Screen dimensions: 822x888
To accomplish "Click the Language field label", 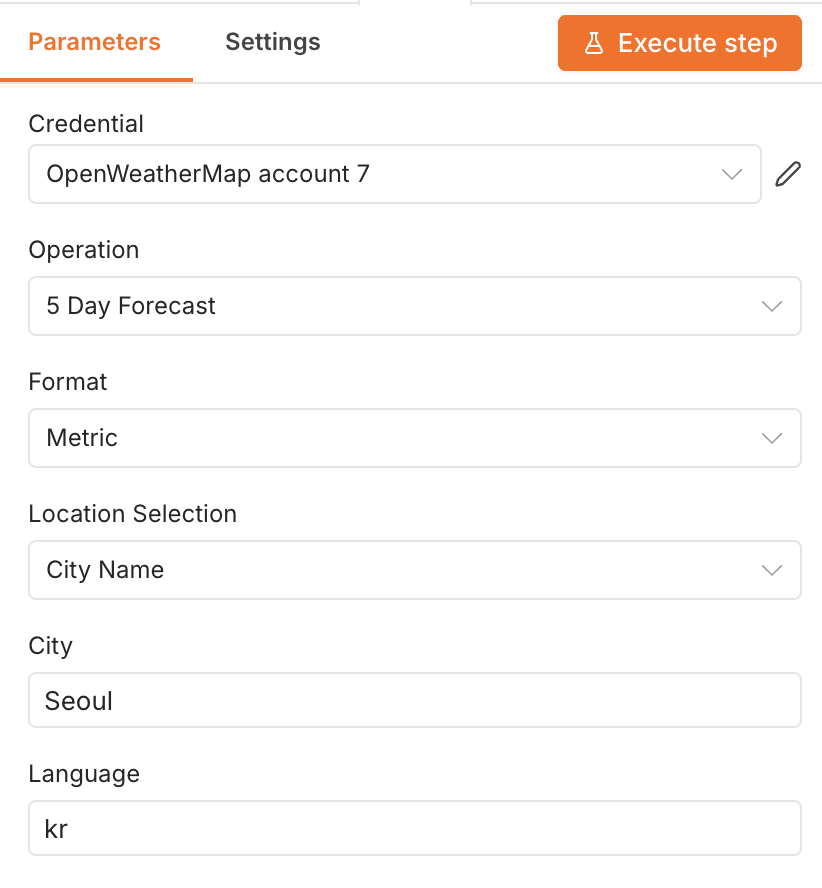I will pyautogui.click(x=84, y=774).
